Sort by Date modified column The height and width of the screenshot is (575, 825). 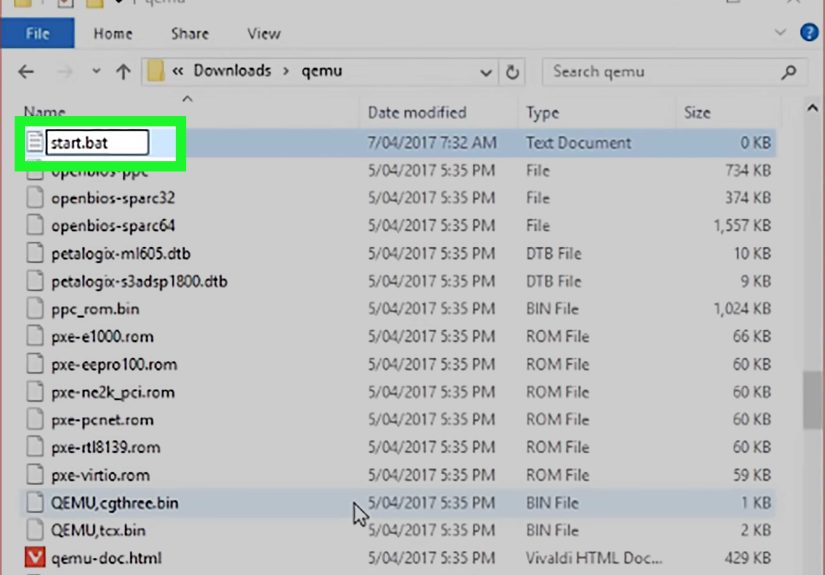pyautogui.click(x=417, y=113)
